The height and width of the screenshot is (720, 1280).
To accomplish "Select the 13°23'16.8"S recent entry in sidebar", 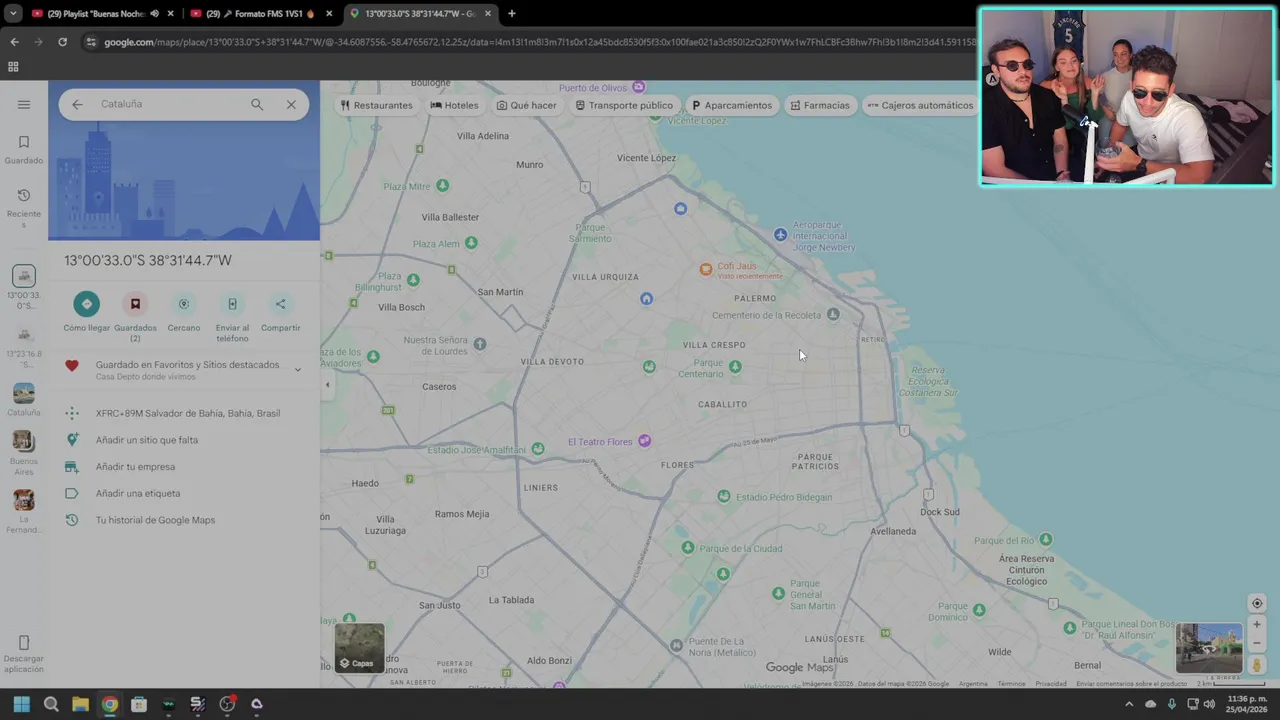I will click(x=24, y=346).
